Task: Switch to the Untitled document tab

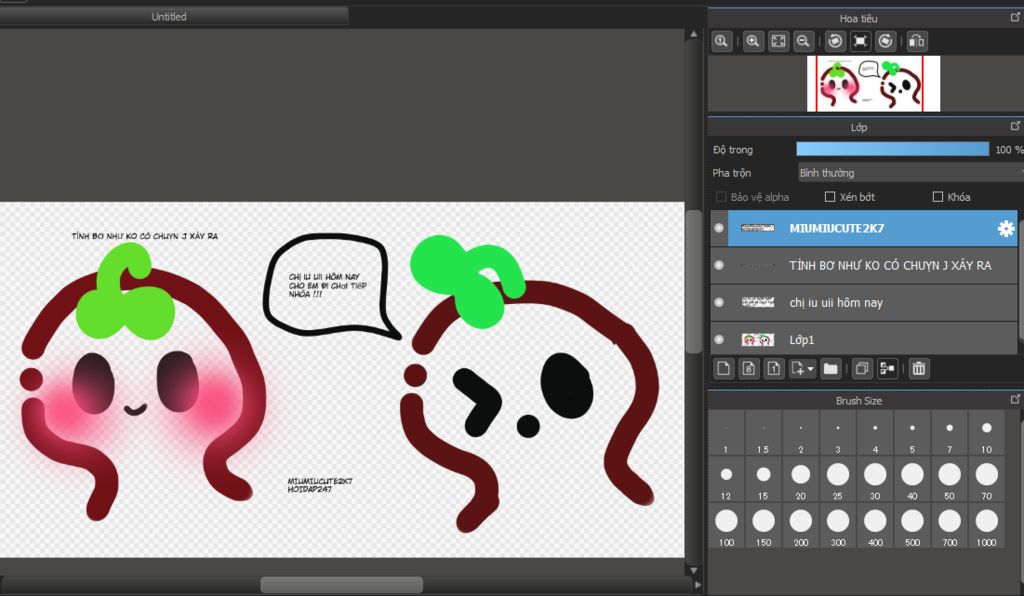Action: pos(169,16)
